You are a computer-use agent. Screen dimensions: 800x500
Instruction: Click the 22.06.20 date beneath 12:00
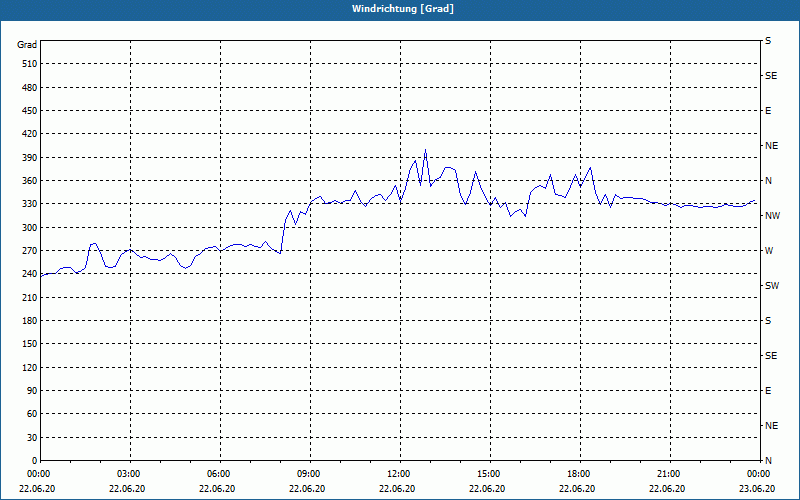pos(397,489)
